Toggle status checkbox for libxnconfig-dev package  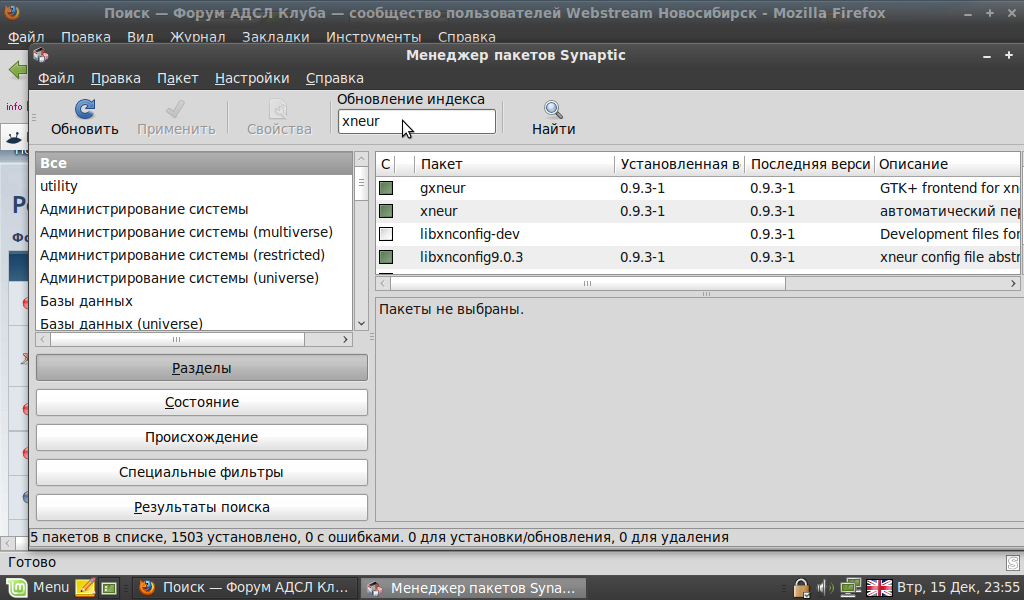[x=386, y=234]
